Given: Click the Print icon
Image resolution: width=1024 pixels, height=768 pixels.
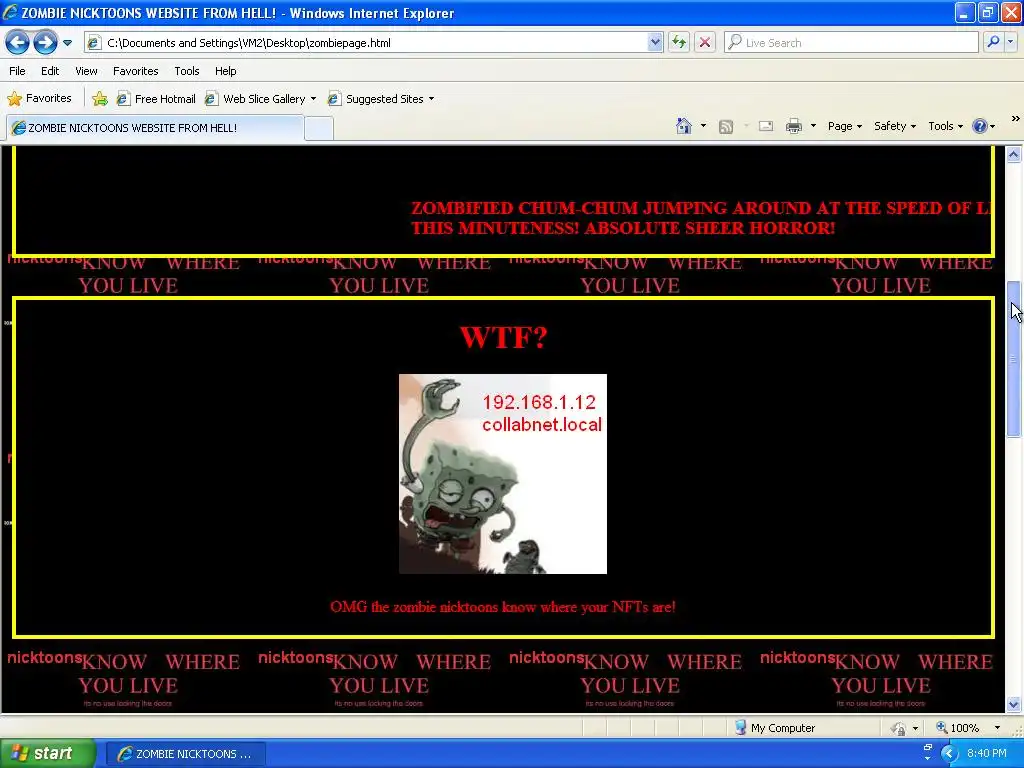Looking at the screenshot, I should point(793,126).
